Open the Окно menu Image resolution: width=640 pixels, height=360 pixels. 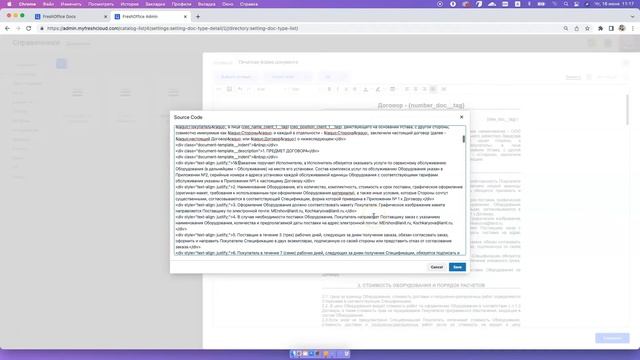pyautogui.click(x=228, y=4)
